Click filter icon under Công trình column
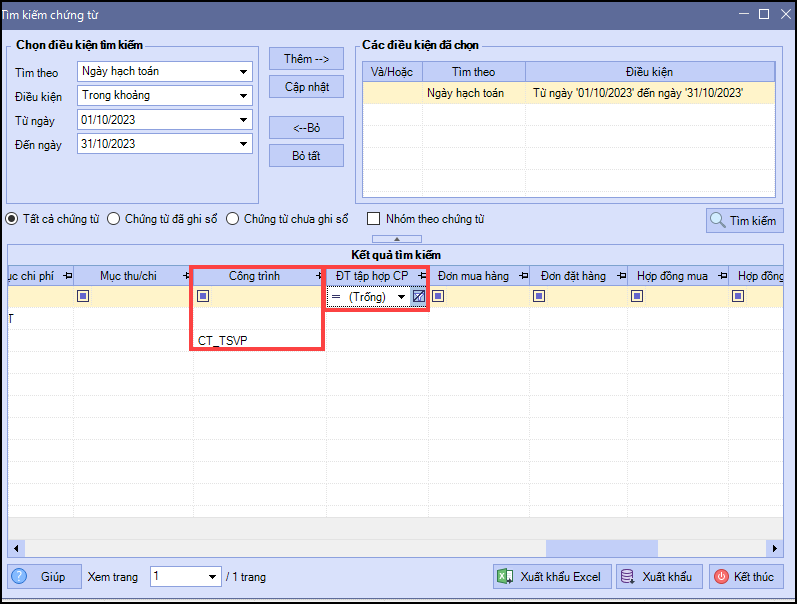This screenshot has height=604, width=797. pyautogui.click(x=203, y=296)
